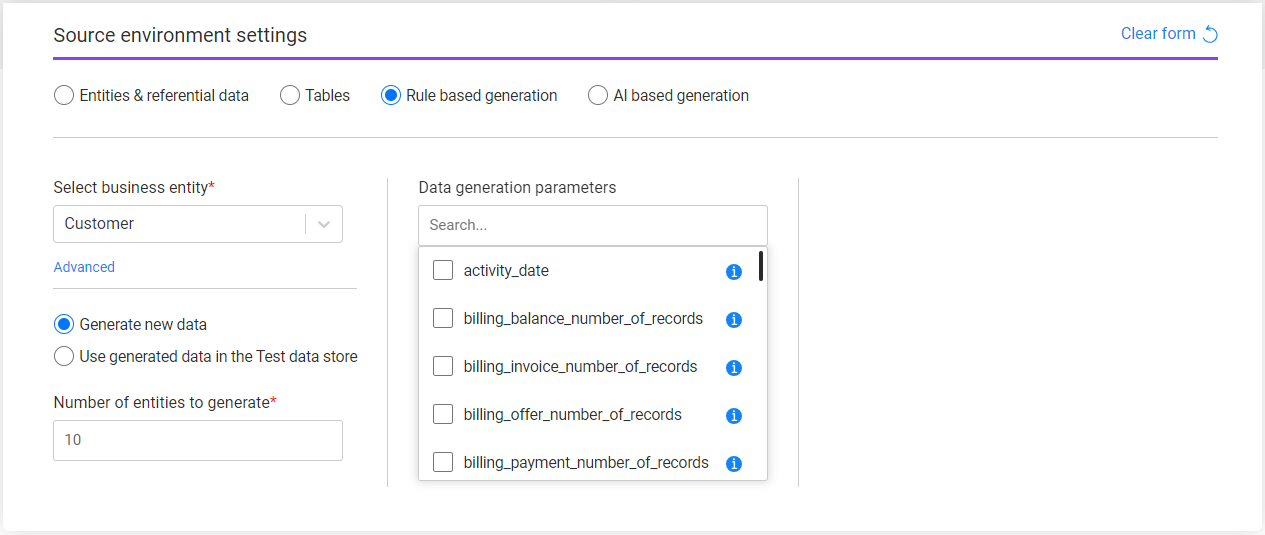Image resolution: width=1265 pixels, height=535 pixels.
Task: Open the Select business entity dropdown arrow
Action: [324, 224]
